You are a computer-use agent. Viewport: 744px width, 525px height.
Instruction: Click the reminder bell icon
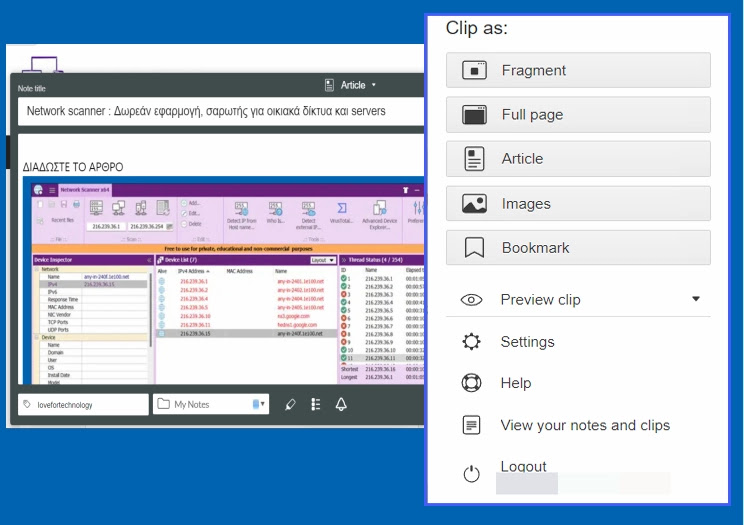click(341, 404)
